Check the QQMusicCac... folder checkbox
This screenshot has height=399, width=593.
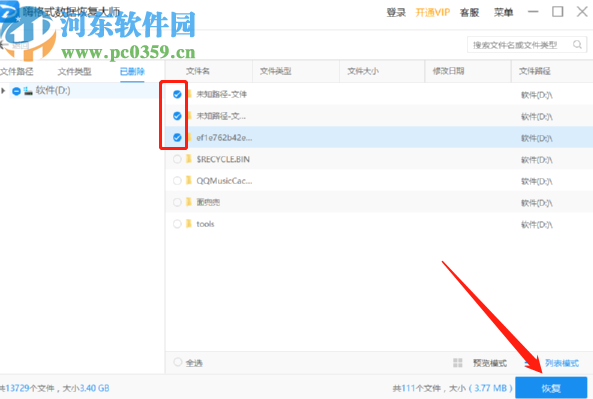177,181
